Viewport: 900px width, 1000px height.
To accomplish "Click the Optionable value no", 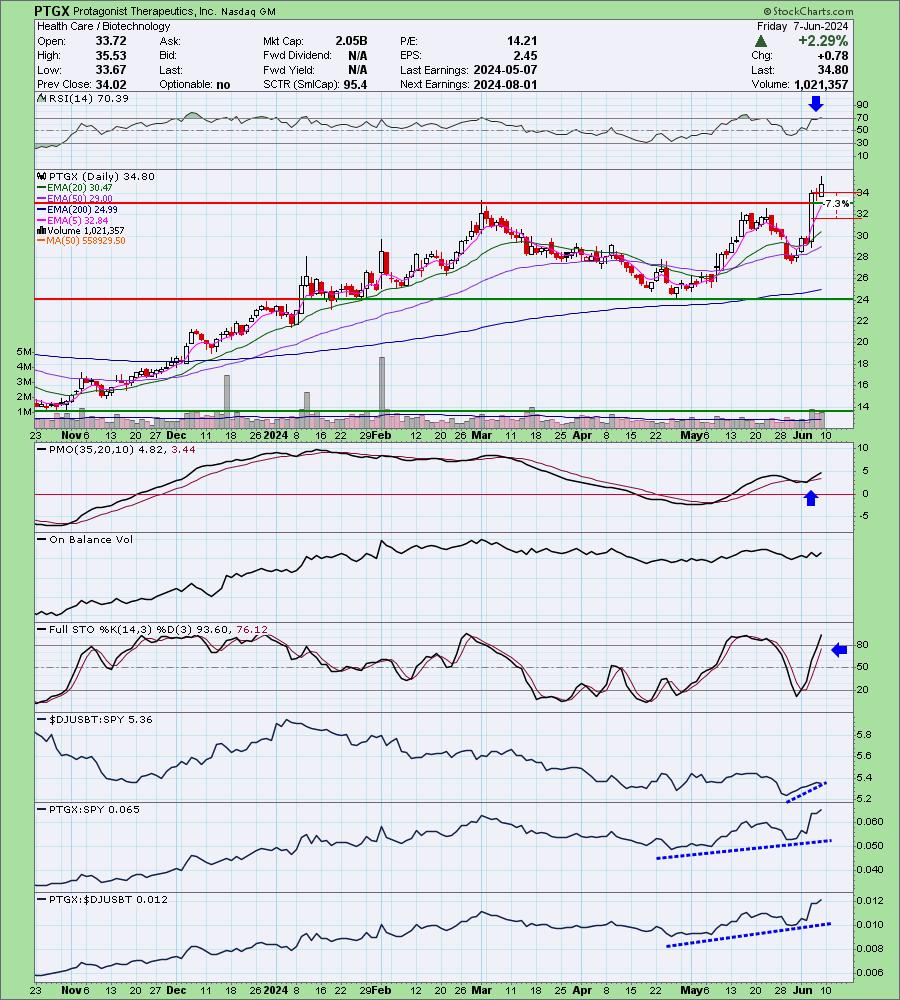I will coord(223,85).
